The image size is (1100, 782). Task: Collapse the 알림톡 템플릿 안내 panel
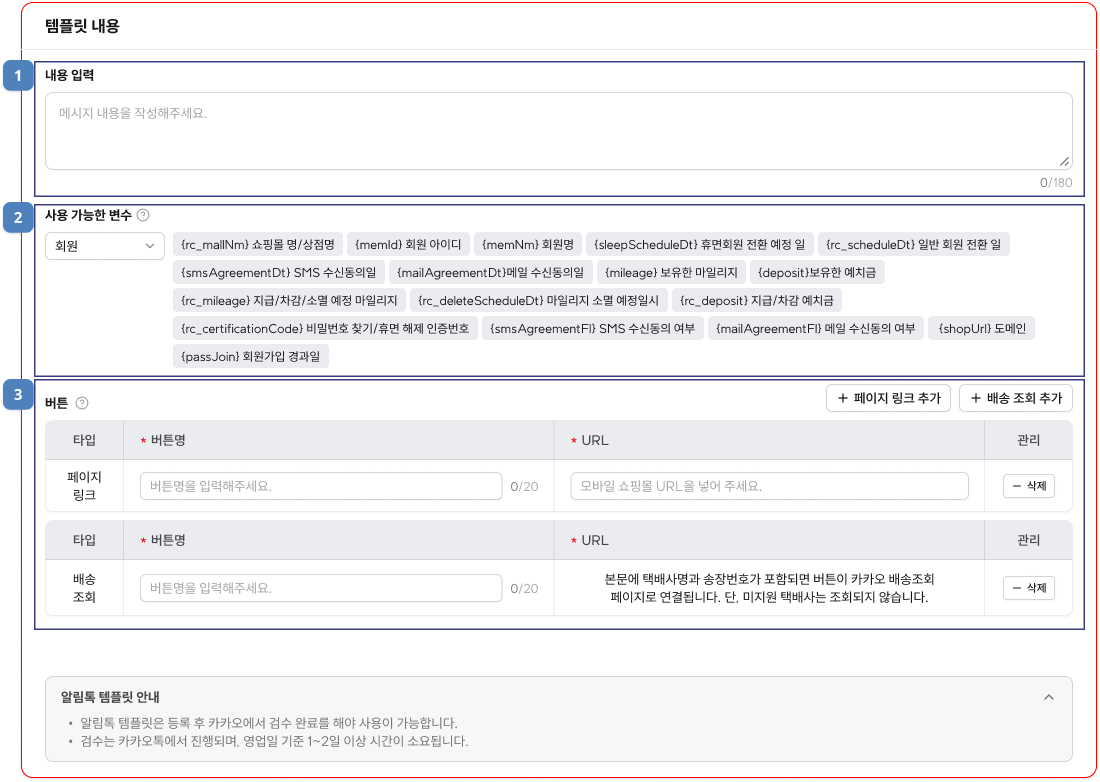[x=1048, y=697]
